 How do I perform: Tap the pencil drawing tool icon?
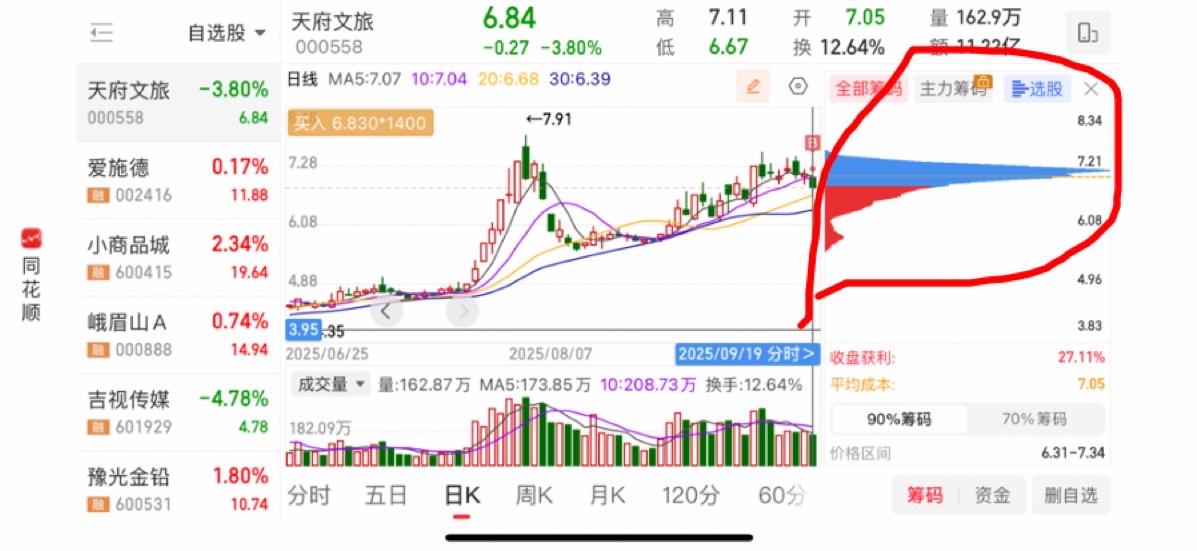click(753, 87)
